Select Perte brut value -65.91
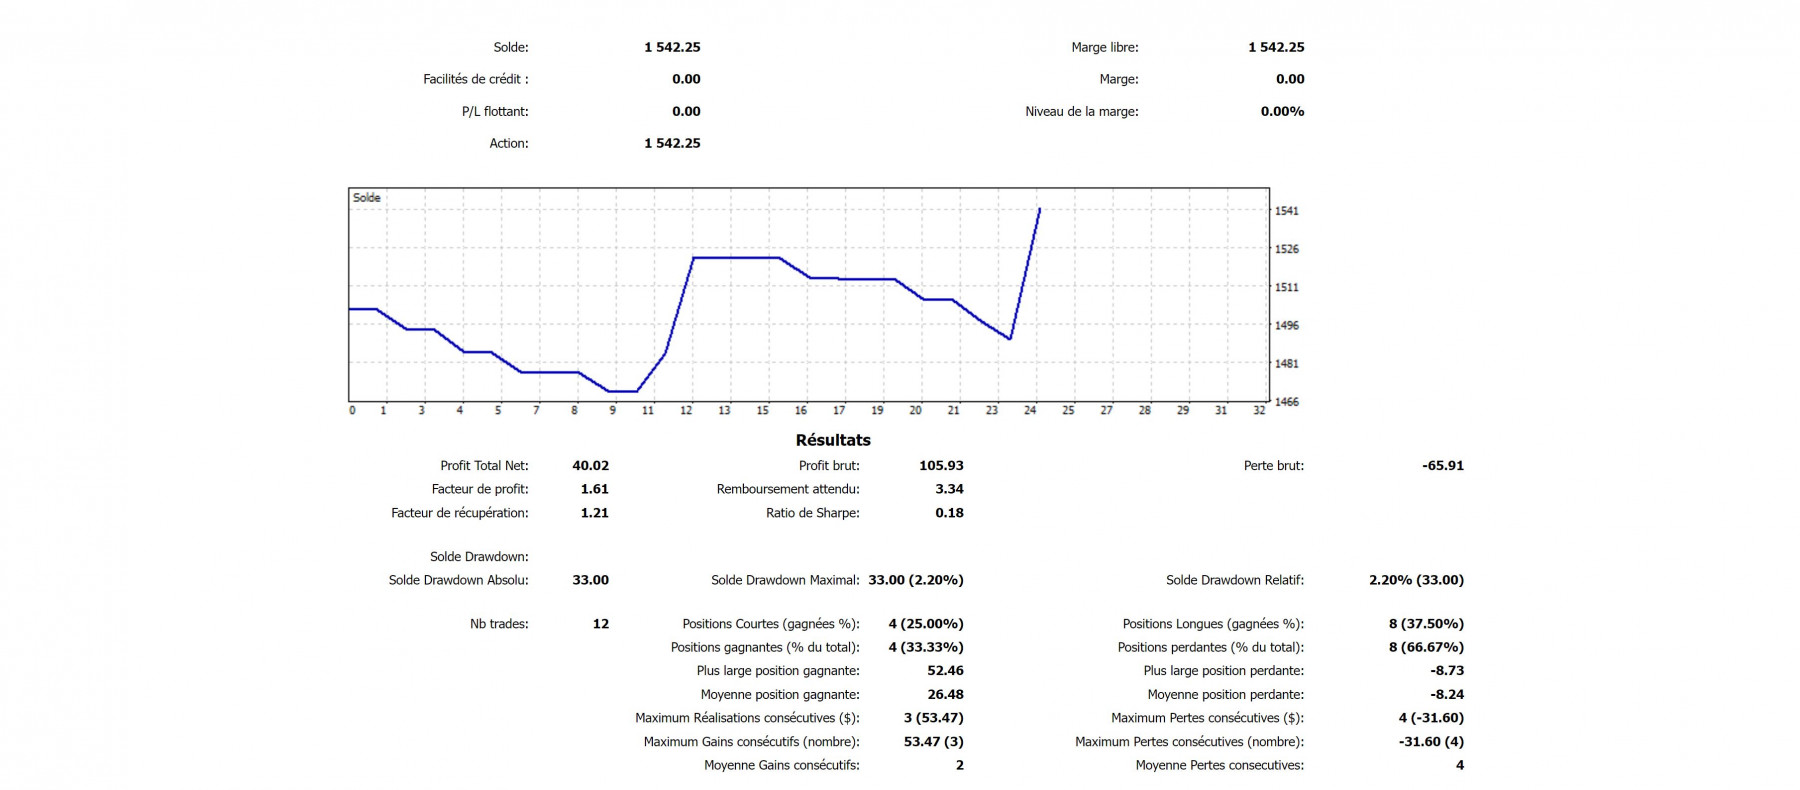This screenshot has width=1800, height=790. click(x=1443, y=465)
